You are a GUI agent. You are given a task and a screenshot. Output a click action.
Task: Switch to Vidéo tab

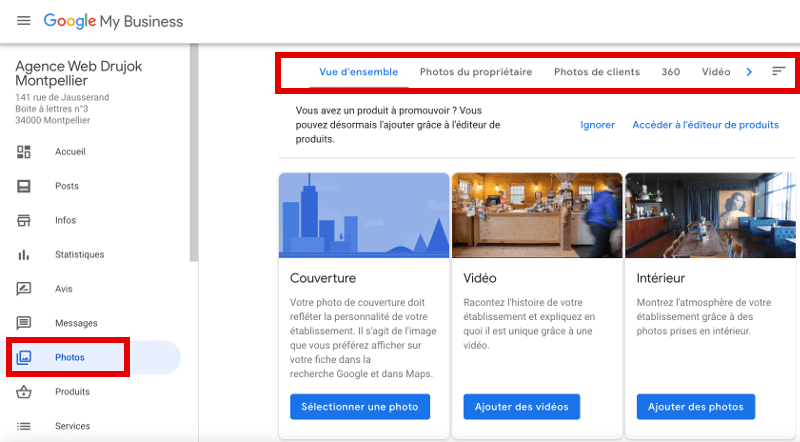click(x=716, y=72)
